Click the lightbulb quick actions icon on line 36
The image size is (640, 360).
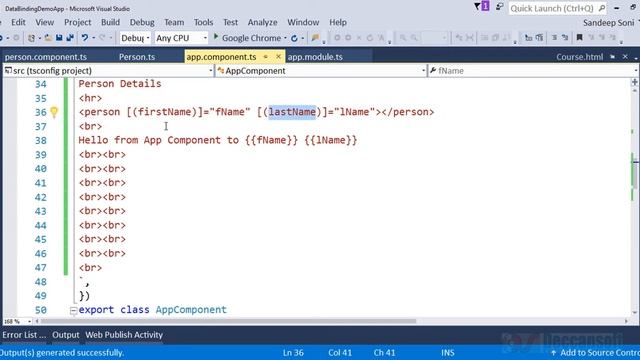54,112
